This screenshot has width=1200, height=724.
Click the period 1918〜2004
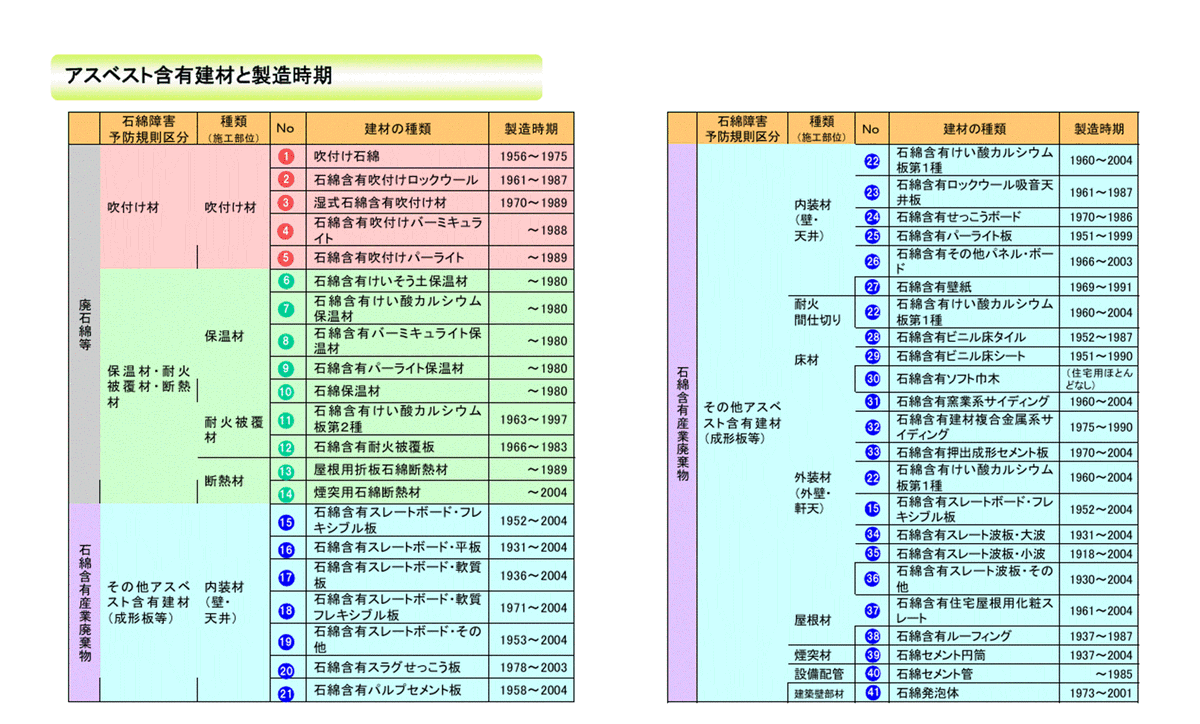(x=1100, y=554)
